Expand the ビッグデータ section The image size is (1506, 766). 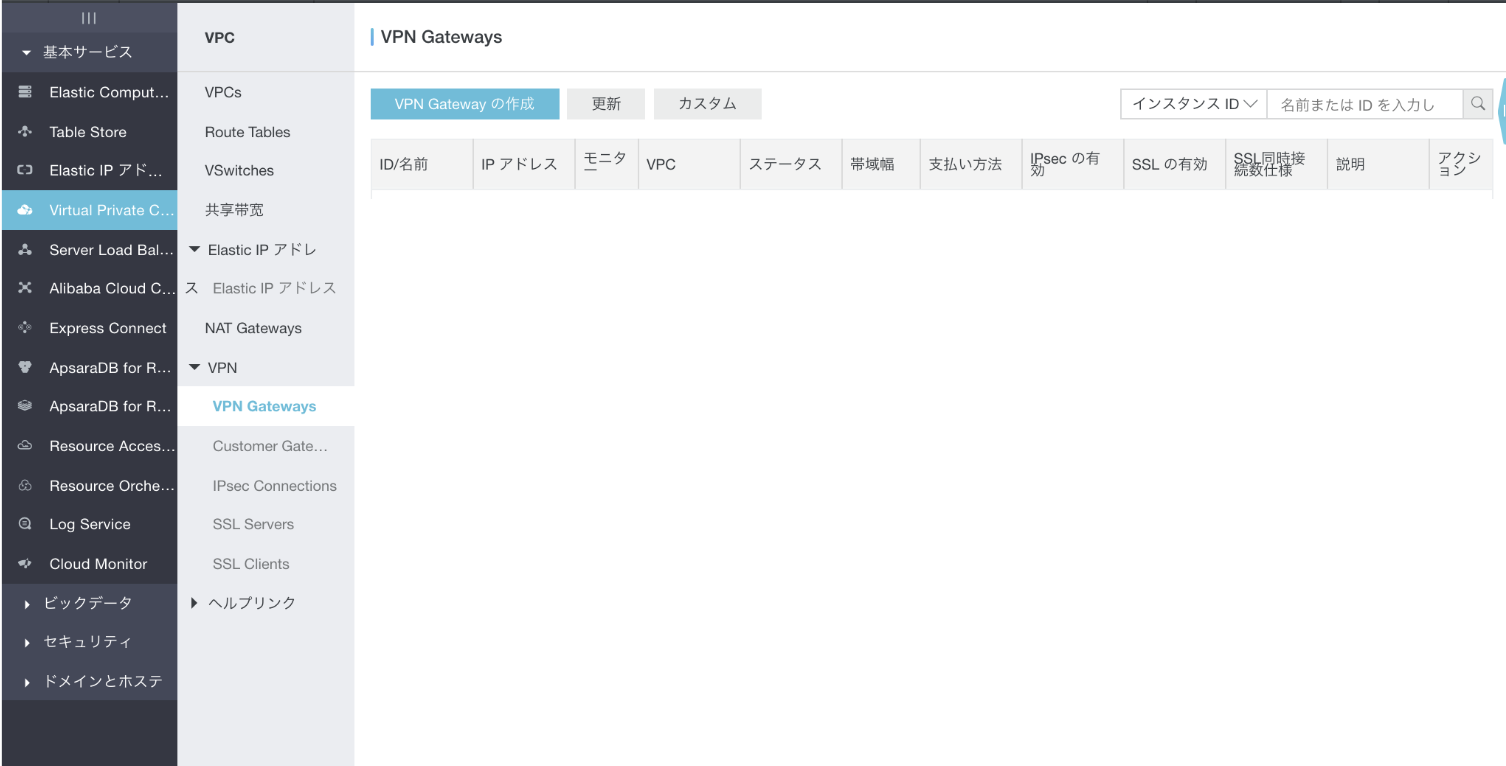click(x=27, y=604)
